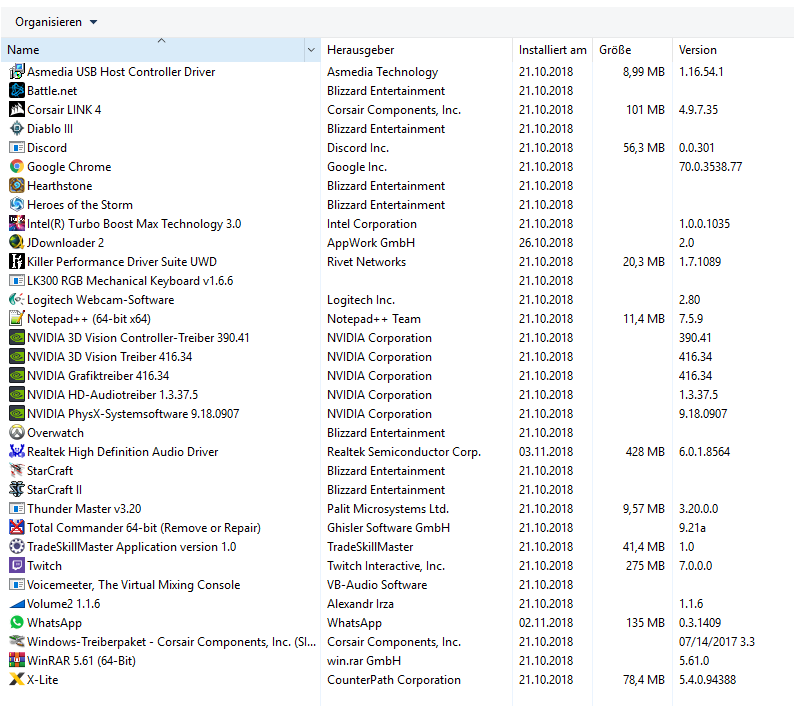Click the Discord Inc. publisher cell

358,148
